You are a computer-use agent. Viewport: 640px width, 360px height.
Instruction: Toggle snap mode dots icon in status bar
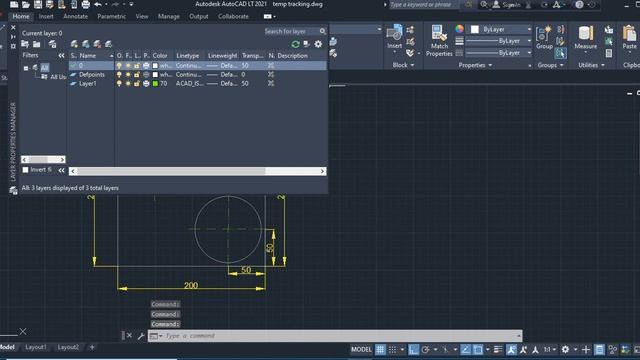[392, 349]
